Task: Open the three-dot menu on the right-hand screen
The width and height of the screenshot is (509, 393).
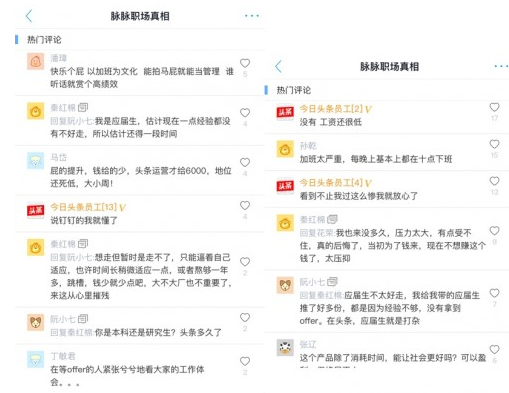Action: (501, 66)
